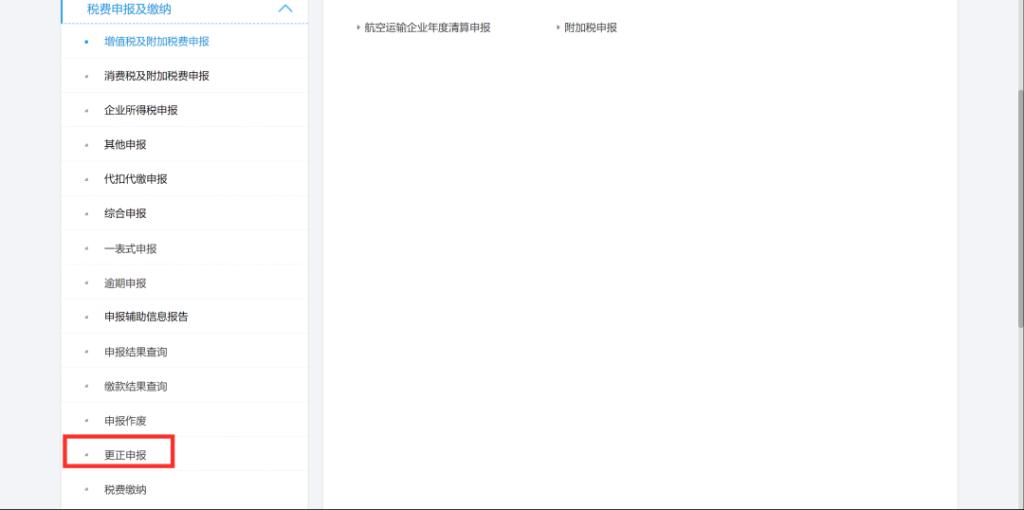Select 其他申报 sidebar entry
Image resolution: width=1024 pixels, height=510 pixels.
125,144
